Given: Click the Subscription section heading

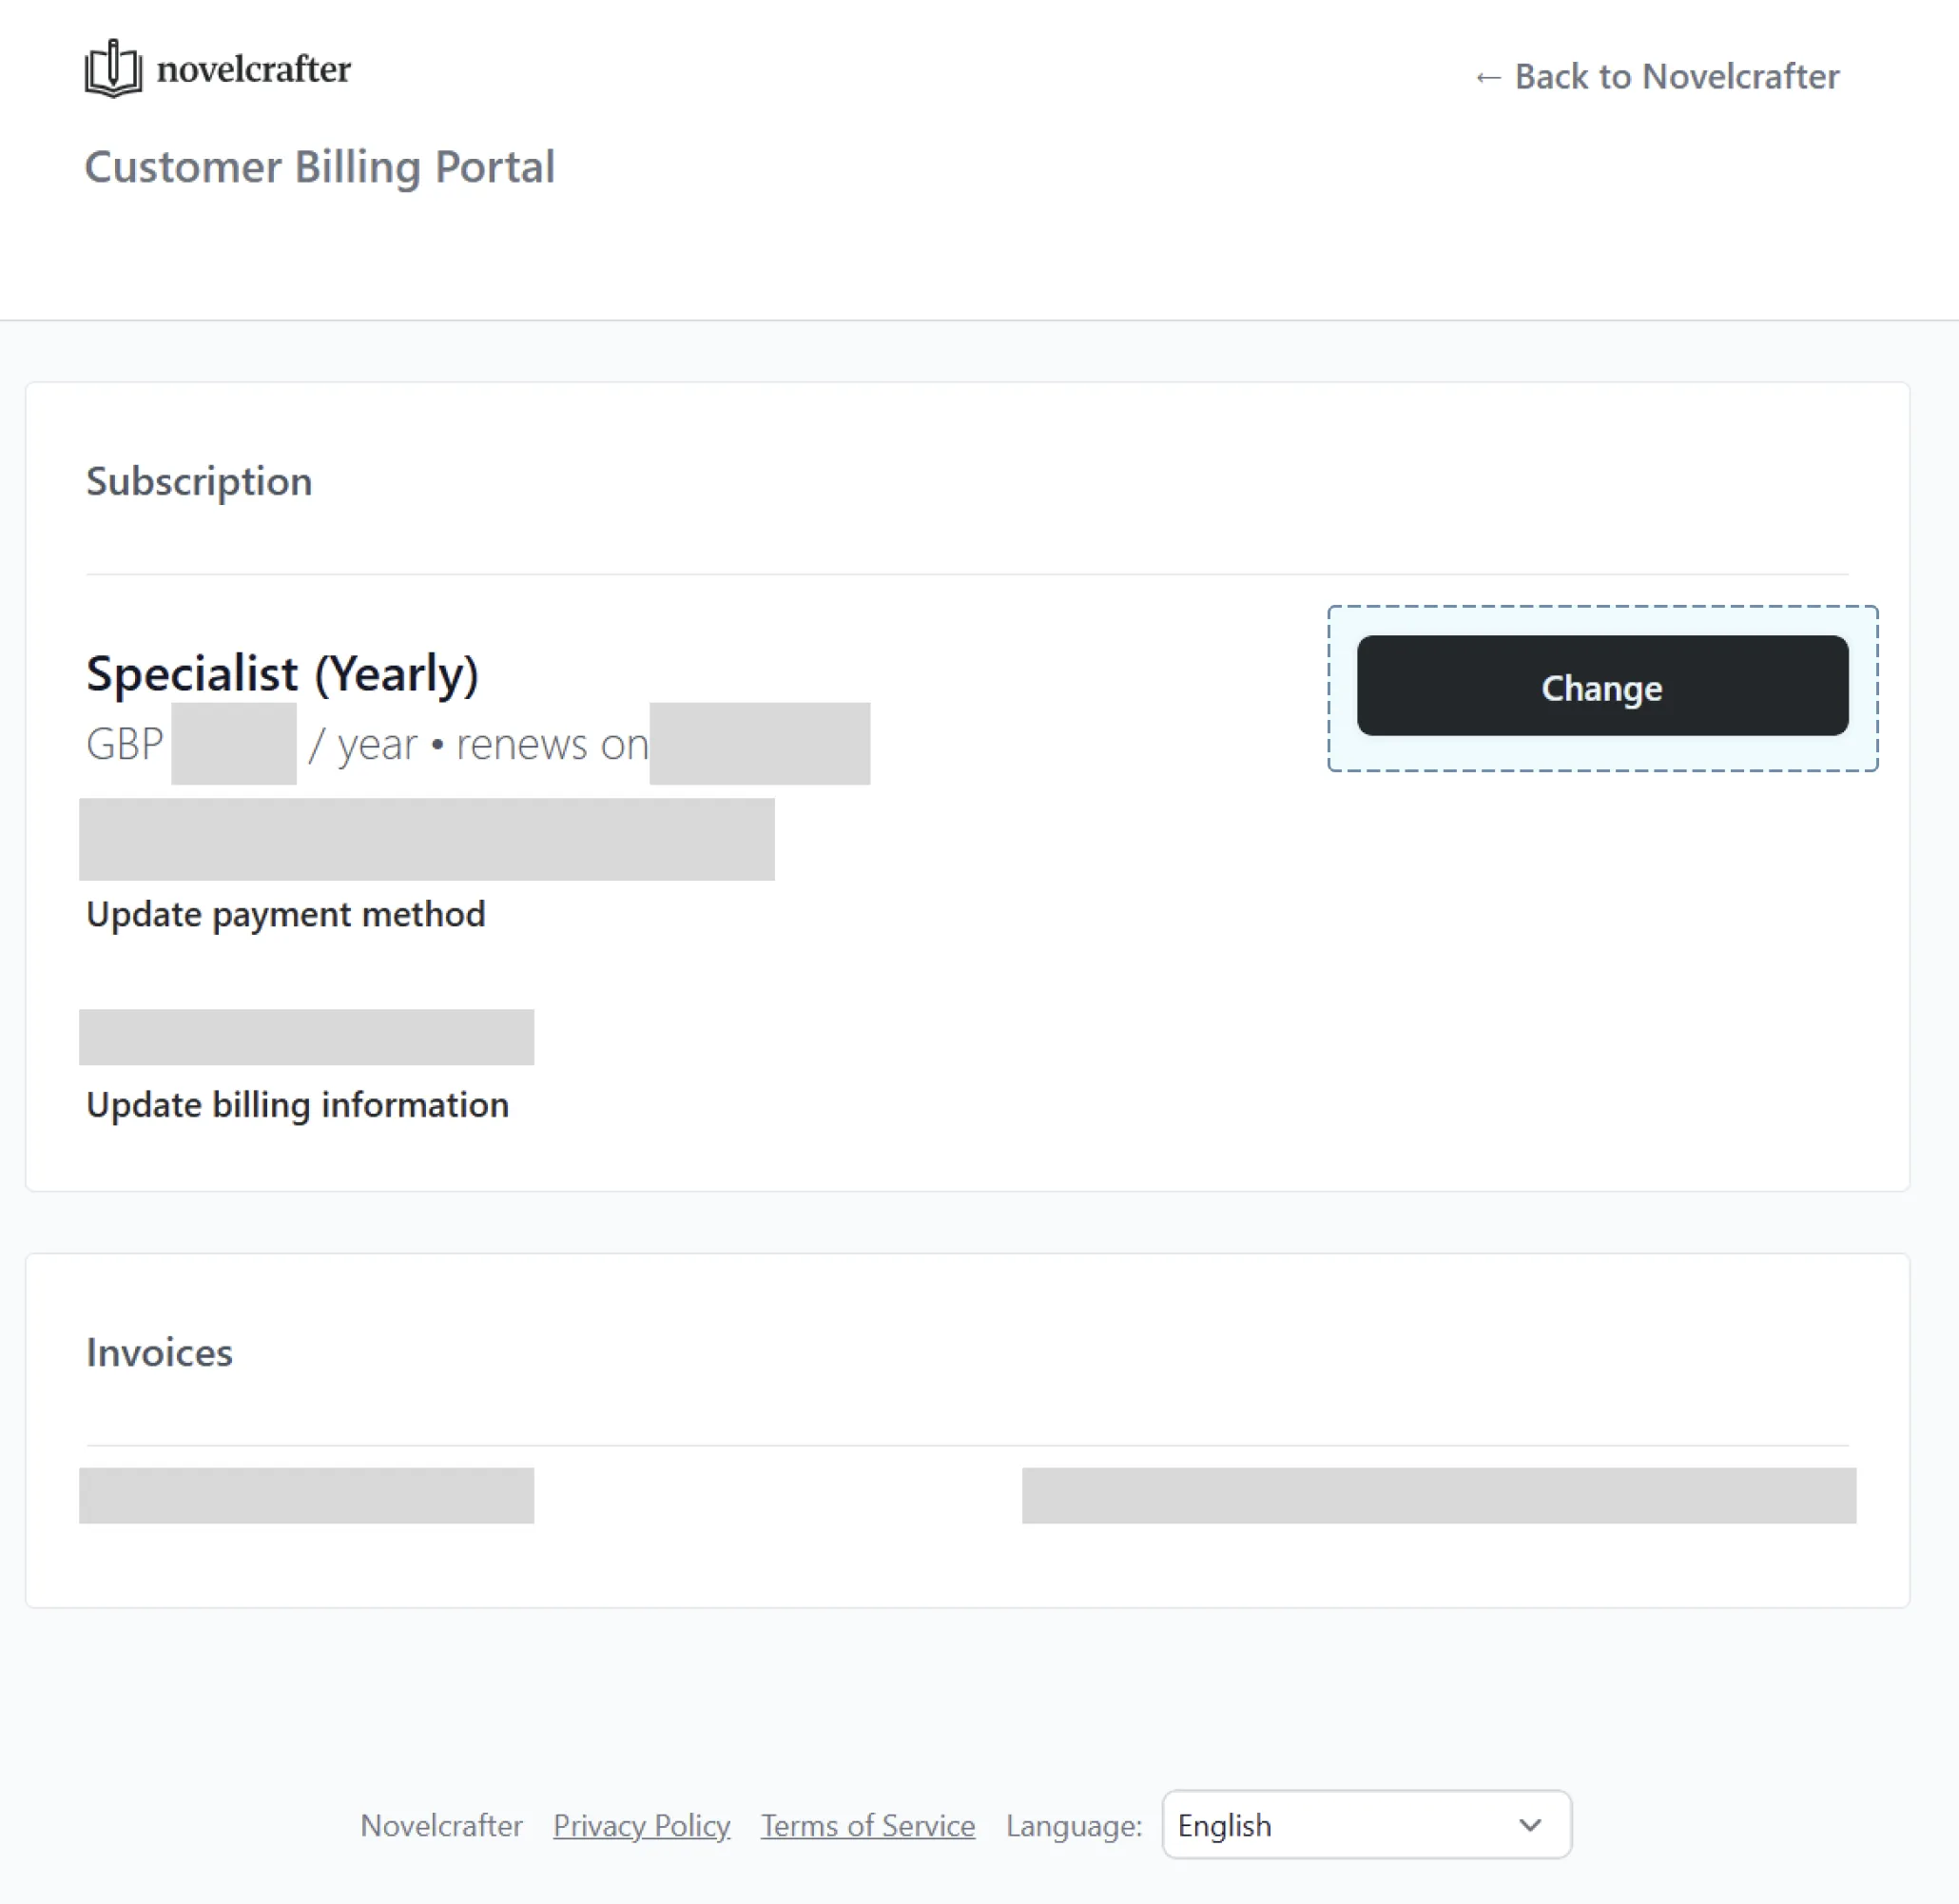Looking at the screenshot, I should 199,481.
